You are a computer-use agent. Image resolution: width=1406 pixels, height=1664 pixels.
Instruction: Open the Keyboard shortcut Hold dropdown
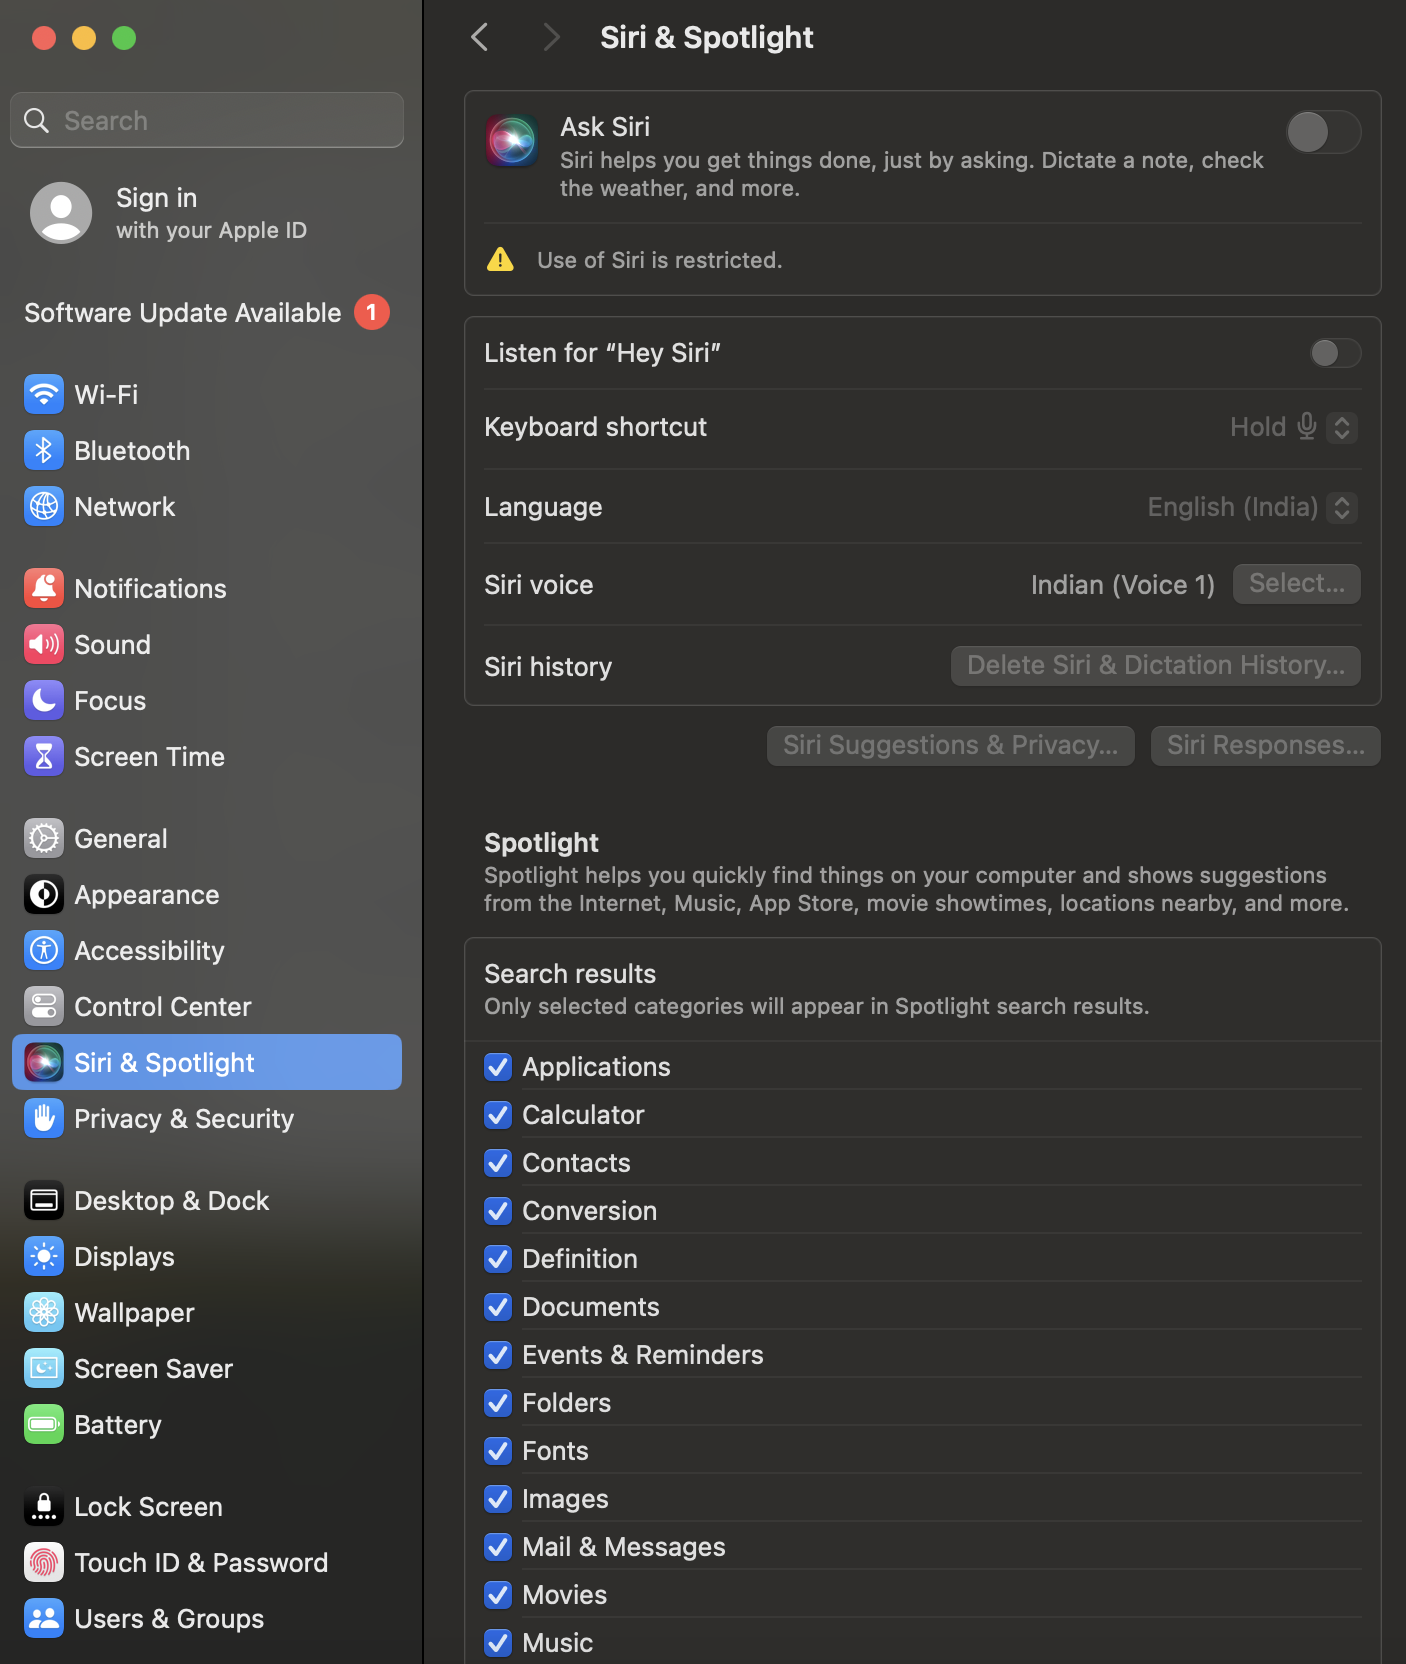click(1293, 427)
